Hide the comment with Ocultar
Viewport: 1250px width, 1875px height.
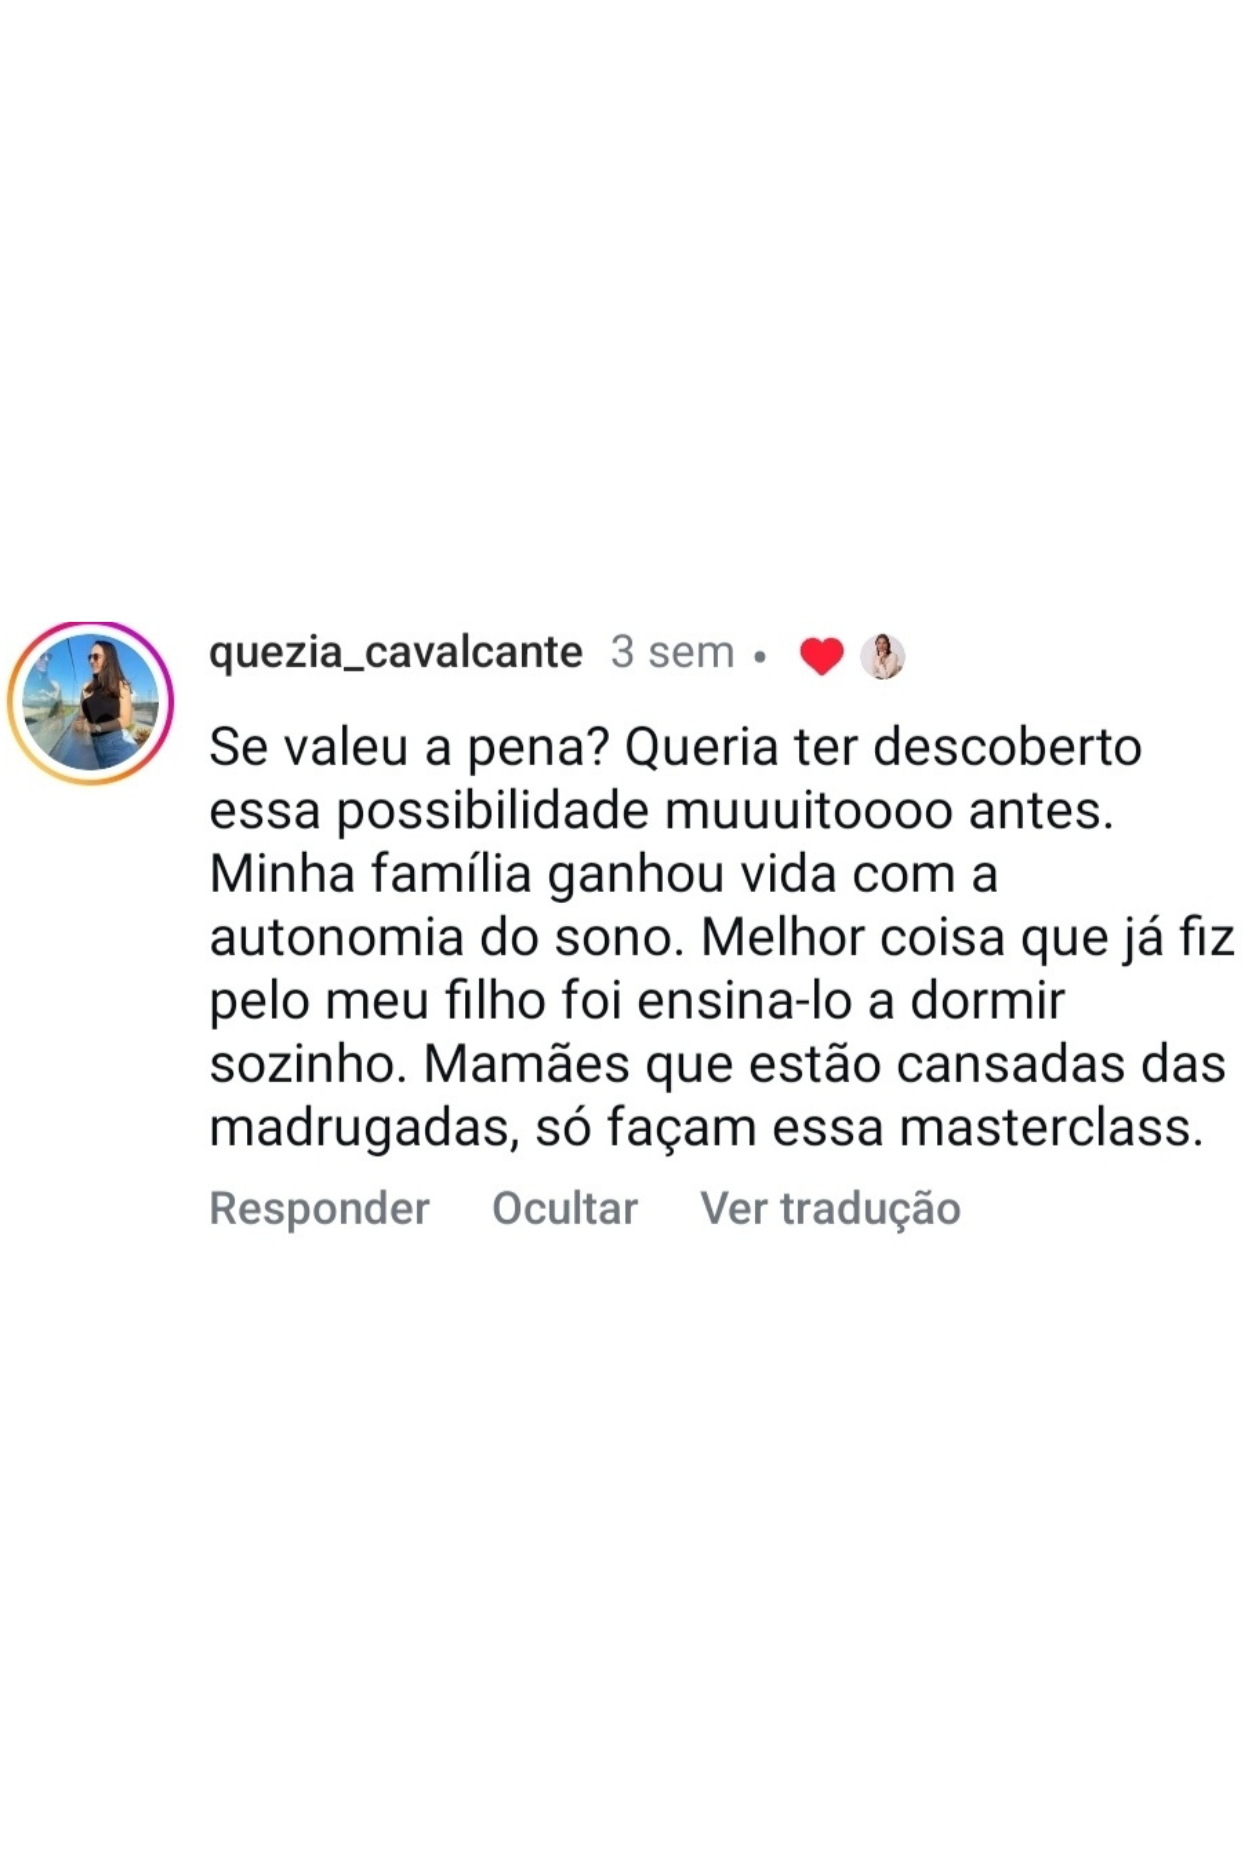[x=565, y=1208]
